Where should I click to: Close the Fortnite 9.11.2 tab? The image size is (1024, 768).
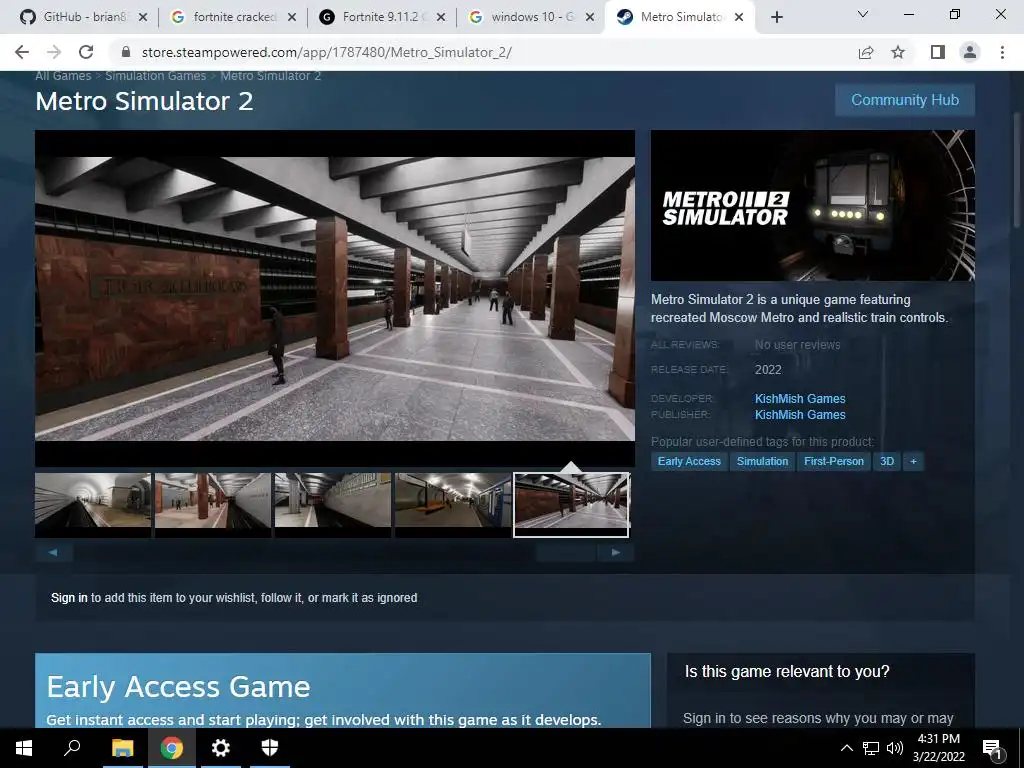[441, 18]
